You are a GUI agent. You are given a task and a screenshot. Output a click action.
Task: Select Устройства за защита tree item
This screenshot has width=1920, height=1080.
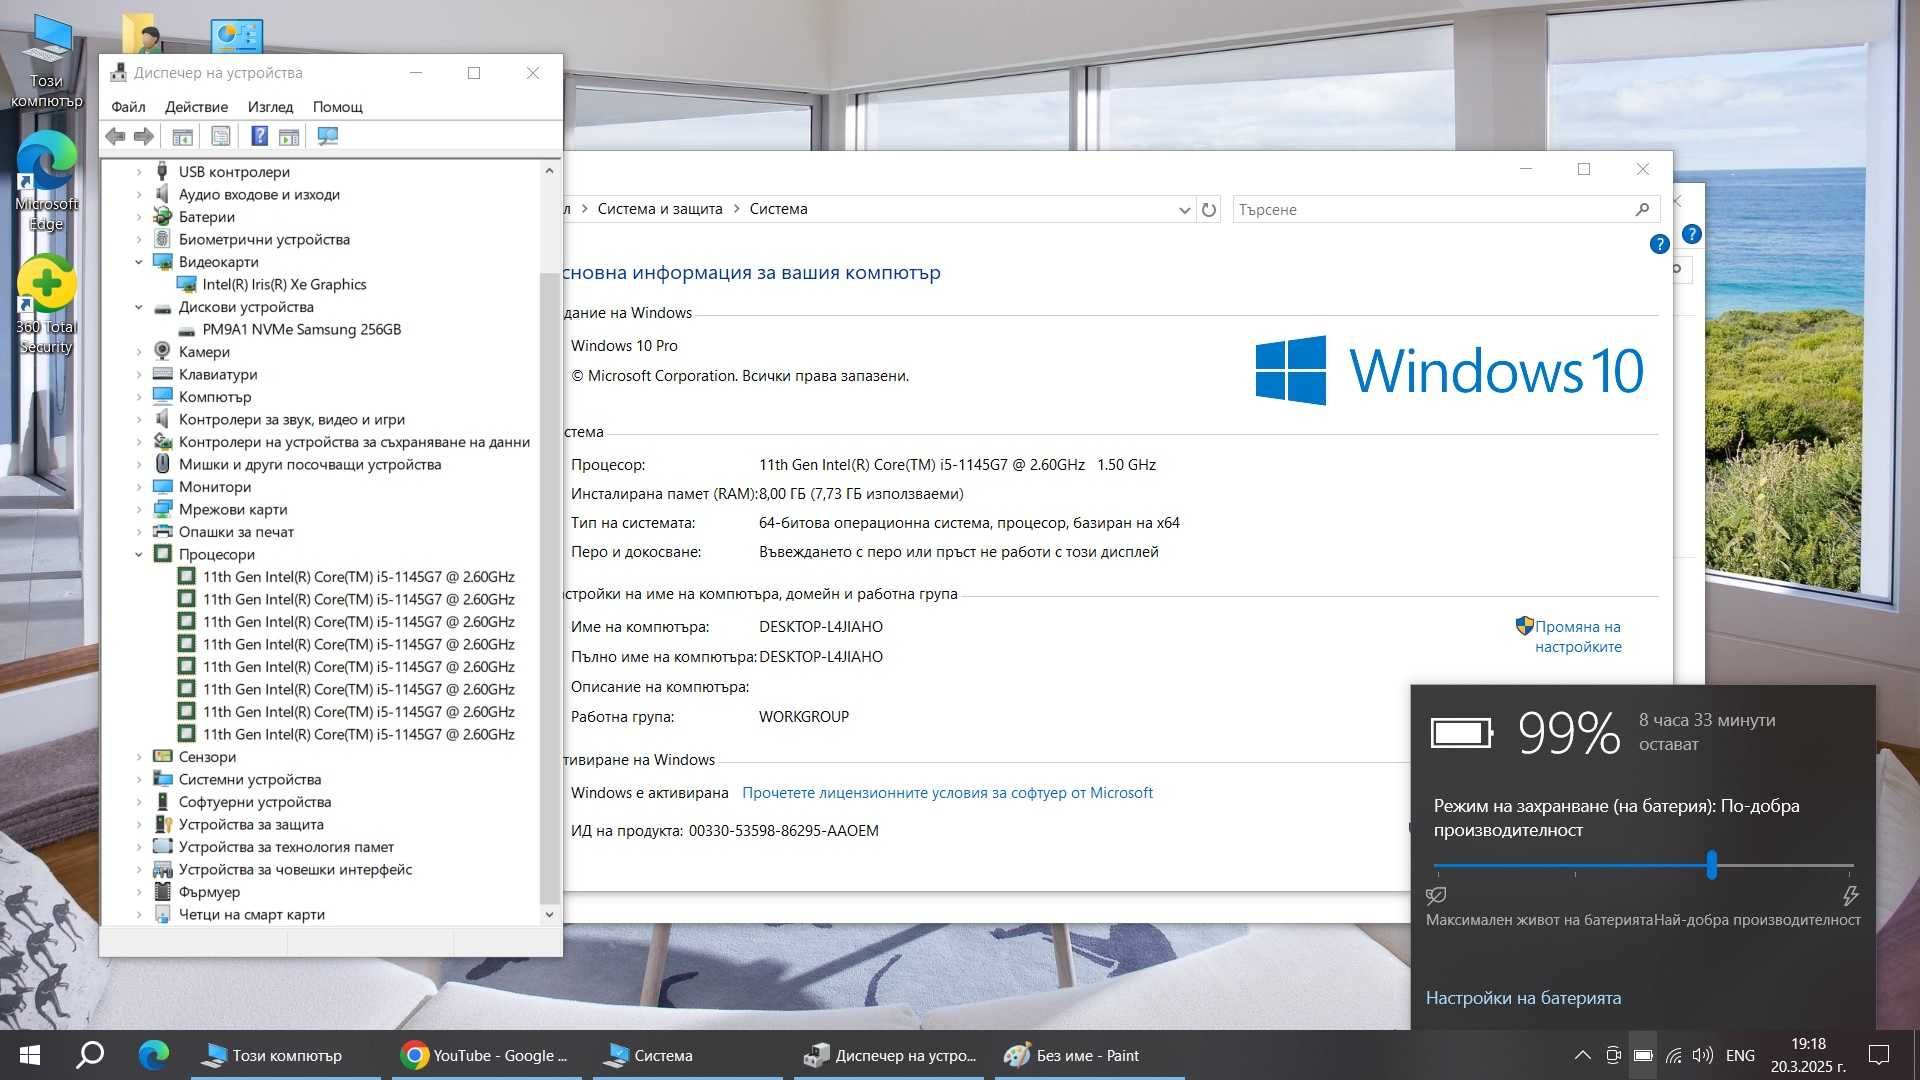pyautogui.click(x=251, y=824)
